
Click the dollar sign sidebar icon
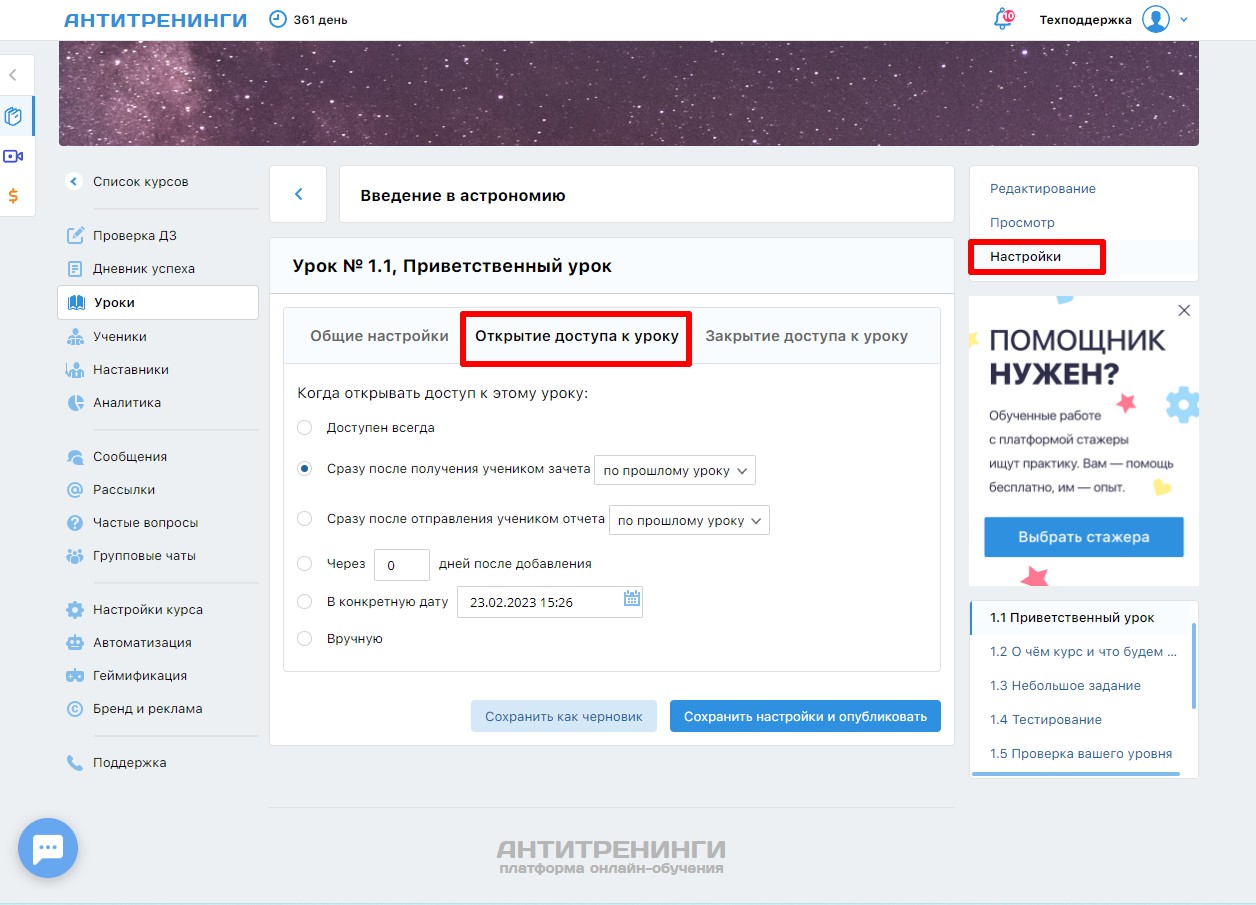(14, 196)
